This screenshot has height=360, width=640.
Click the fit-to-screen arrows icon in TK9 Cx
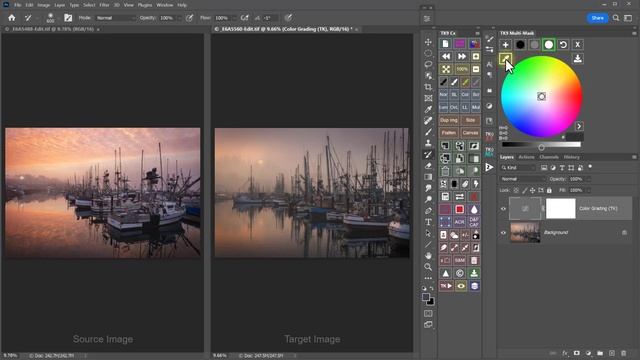coord(446,69)
